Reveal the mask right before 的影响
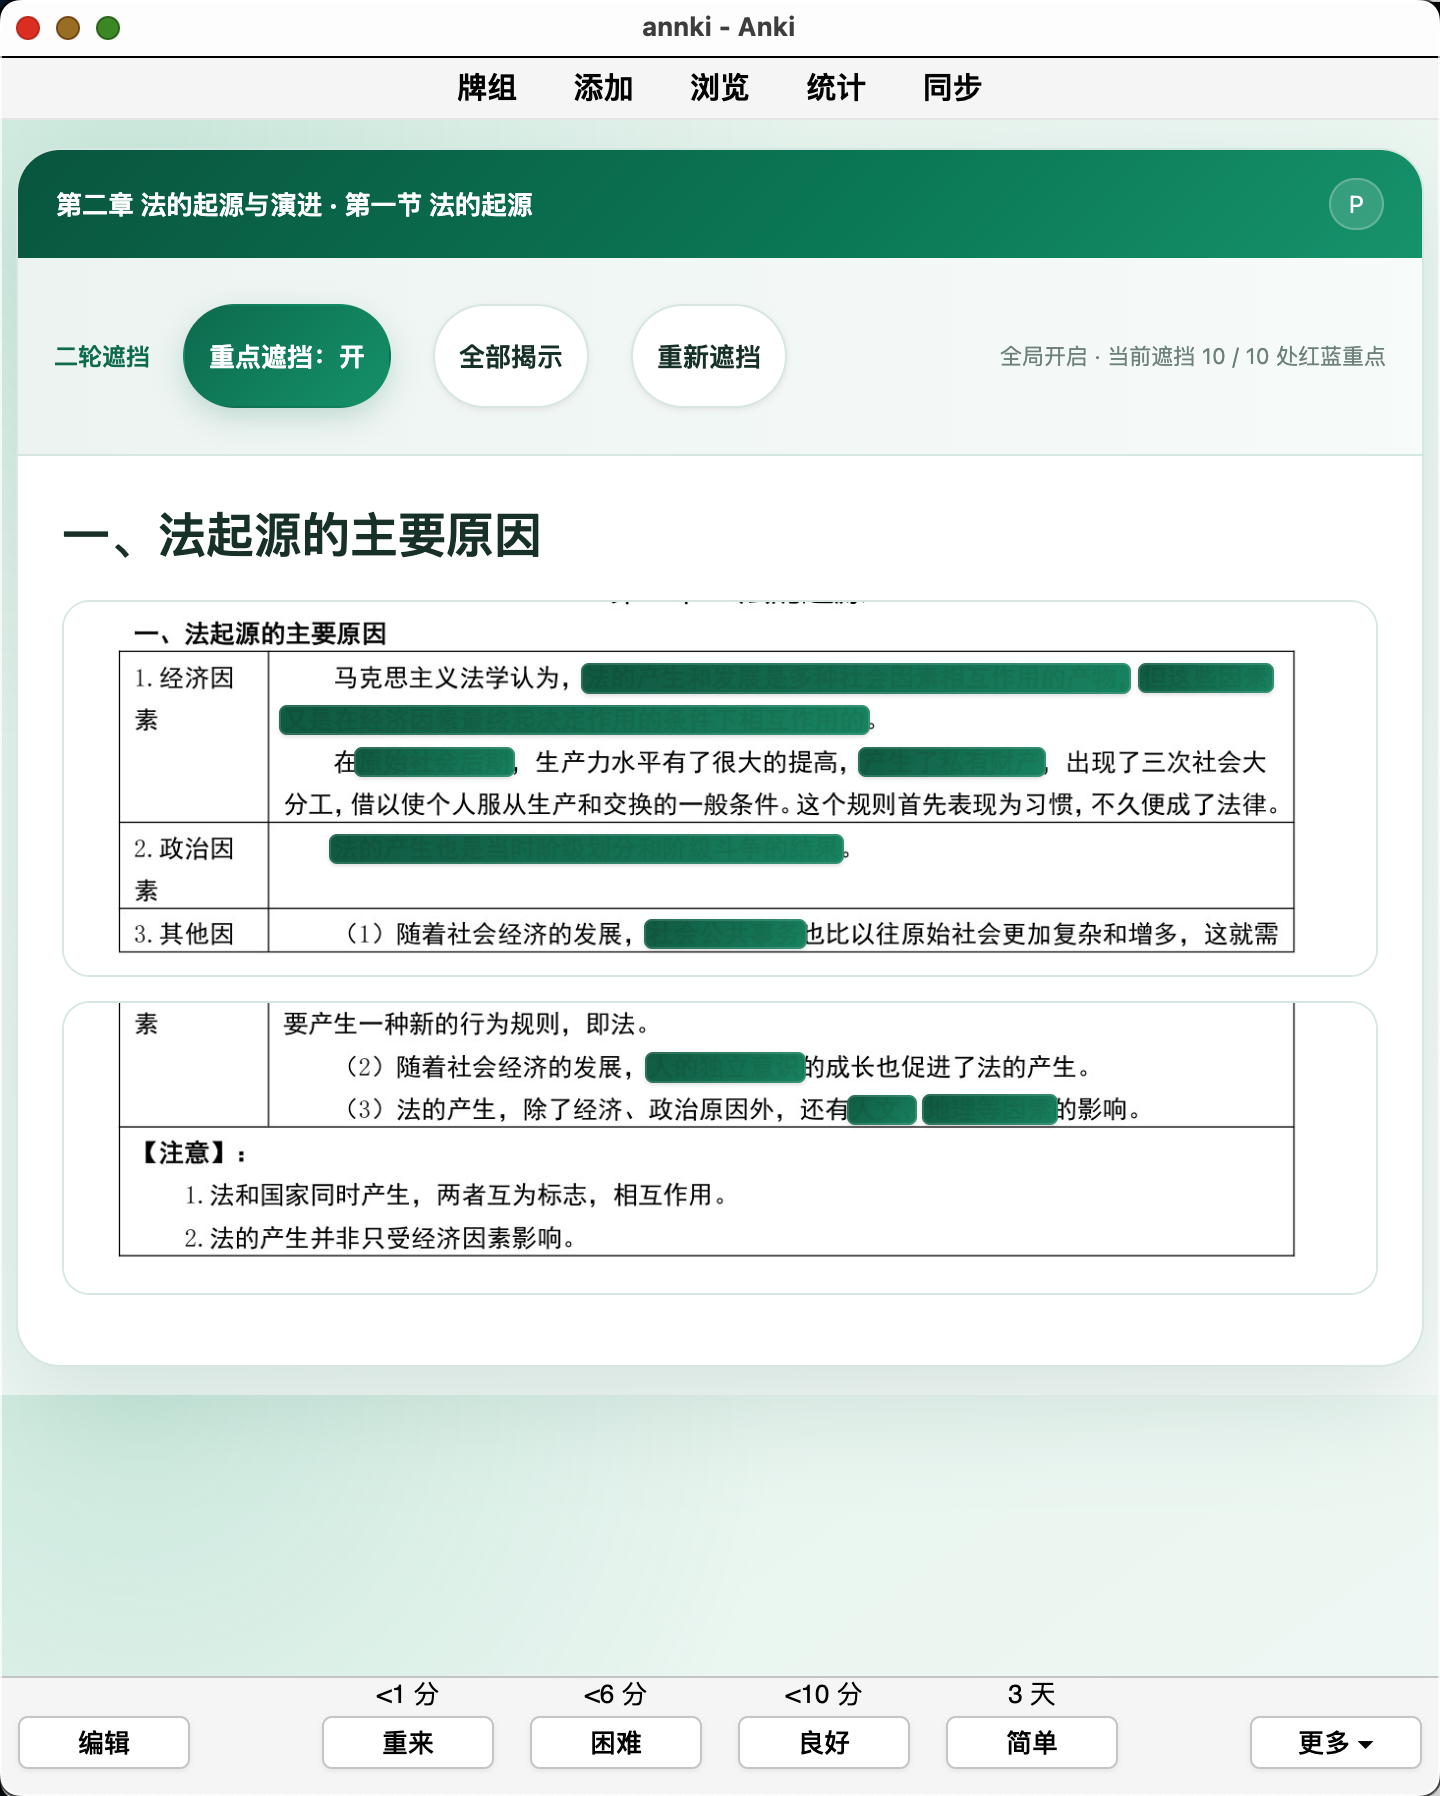 989,1109
